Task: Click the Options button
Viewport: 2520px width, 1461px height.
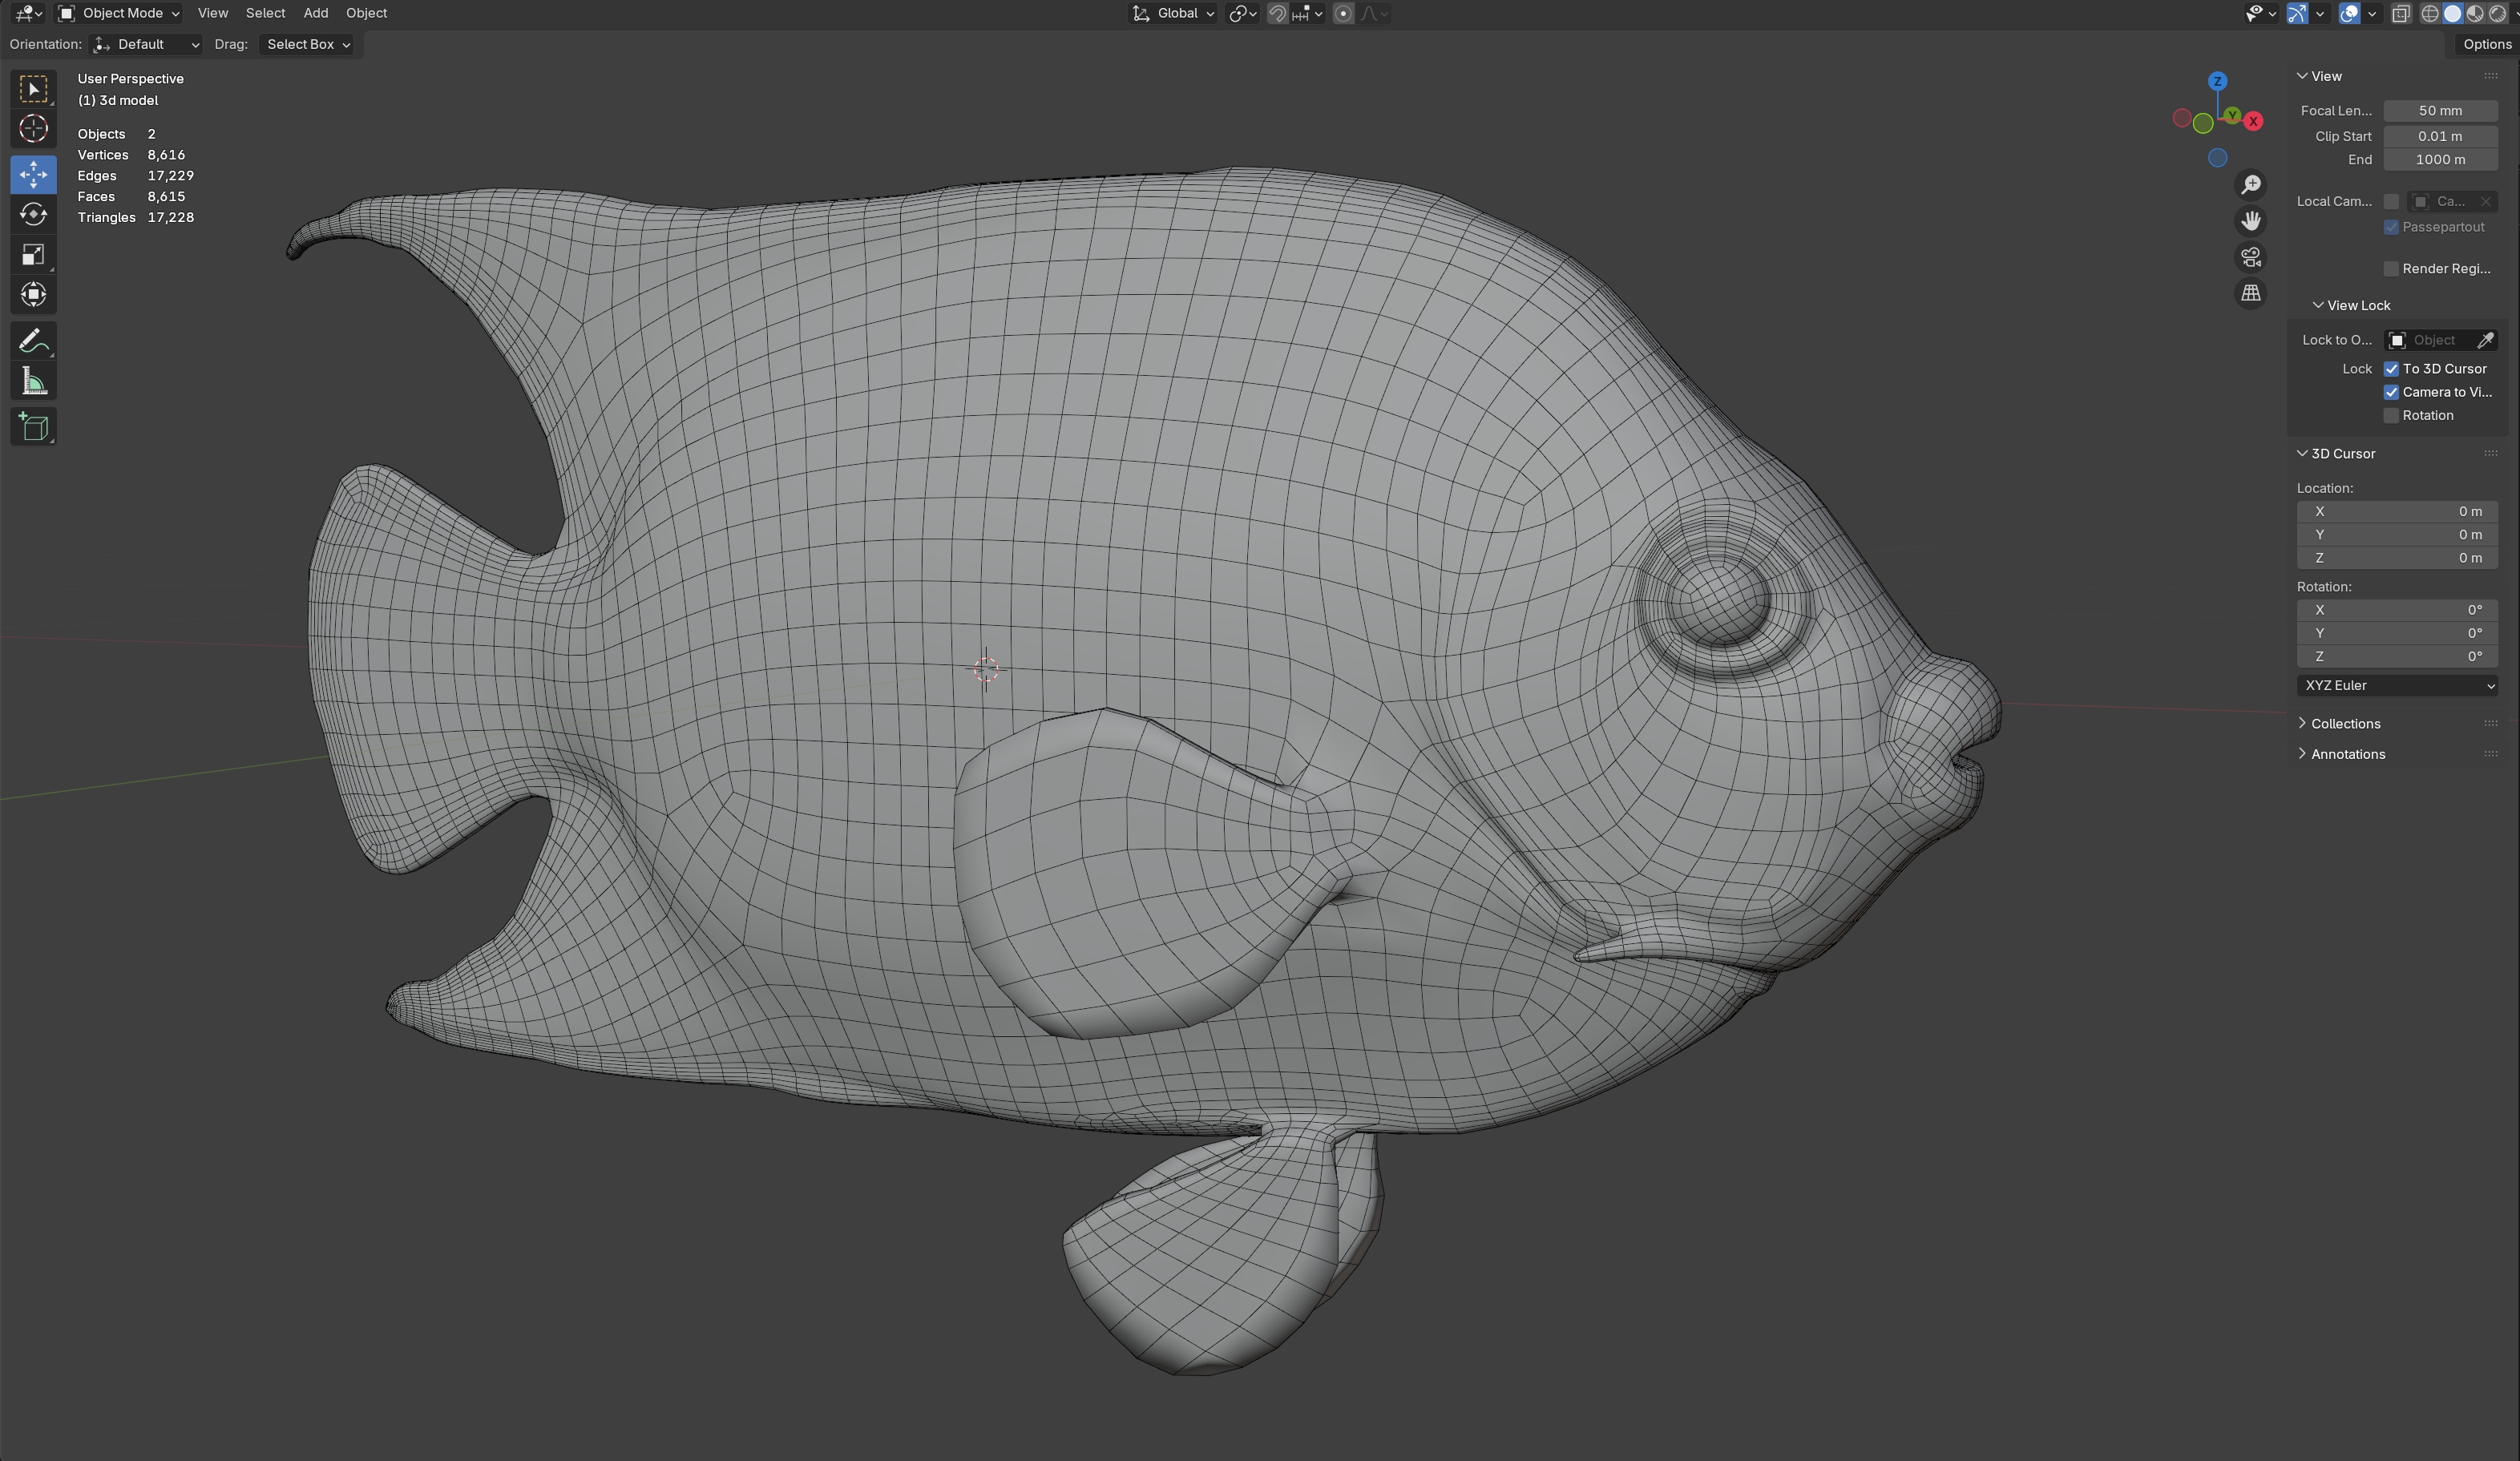Action: 2486,44
